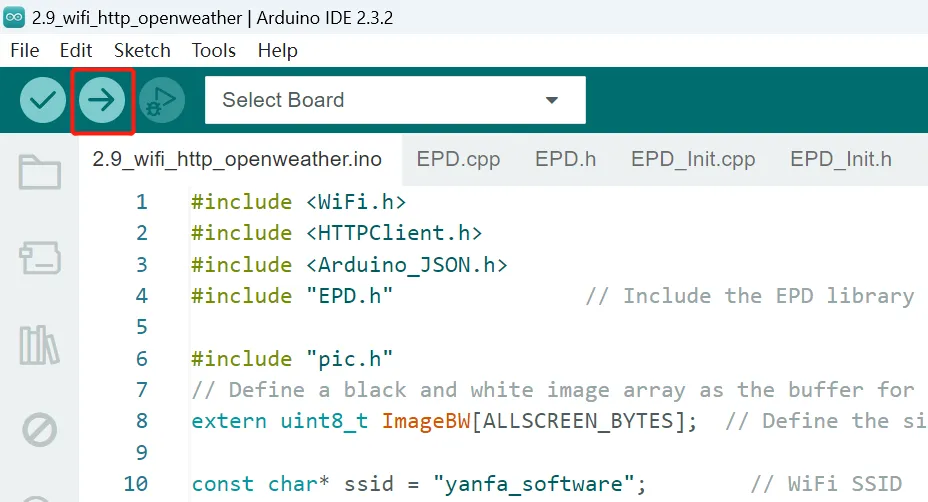Click the Verify checkmark button
This screenshot has height=502, width=928.
coord(43,100)
